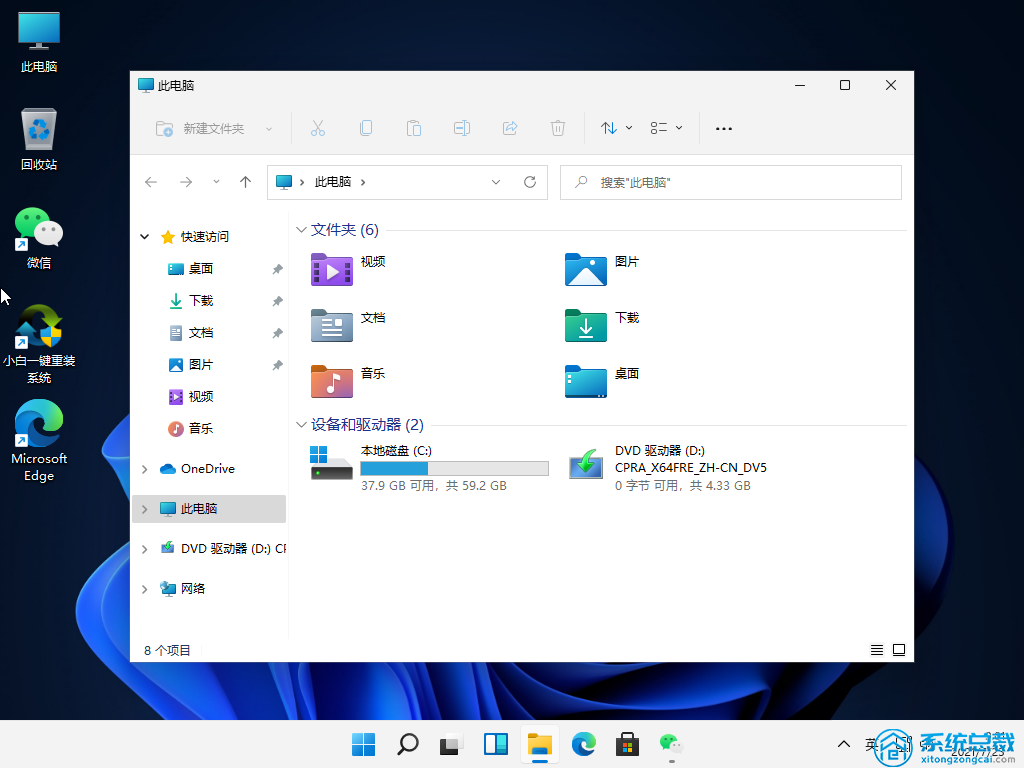Switch to details view in the status bar
Viewport: 1024px width, 768px height.
(876, 649)
